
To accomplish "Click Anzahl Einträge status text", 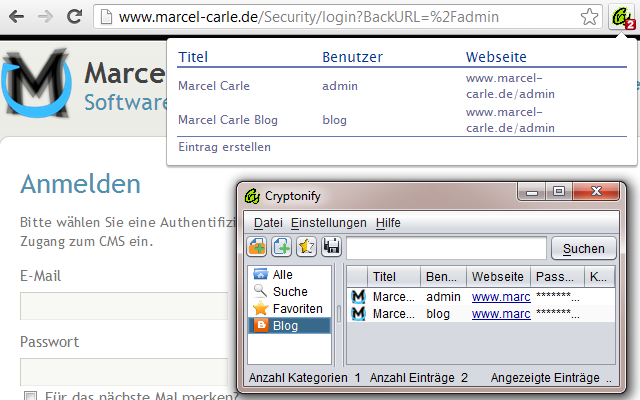I will tap(419, 378).
